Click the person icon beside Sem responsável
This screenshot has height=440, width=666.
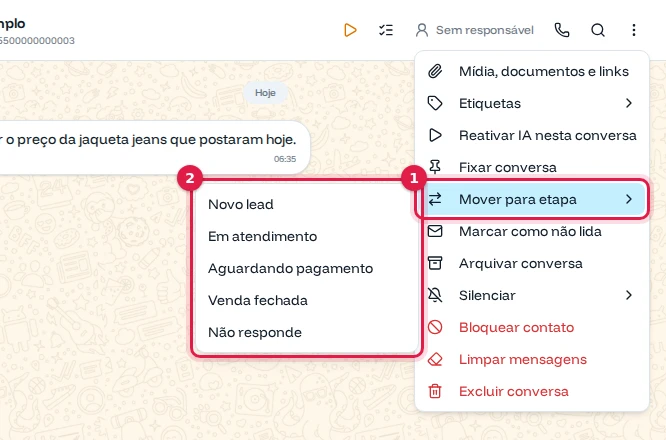coord(422,30)
